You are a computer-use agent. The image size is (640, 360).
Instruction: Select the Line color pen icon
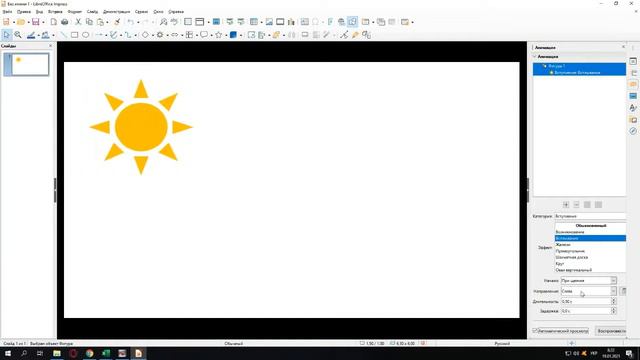[x=31, y=35]
